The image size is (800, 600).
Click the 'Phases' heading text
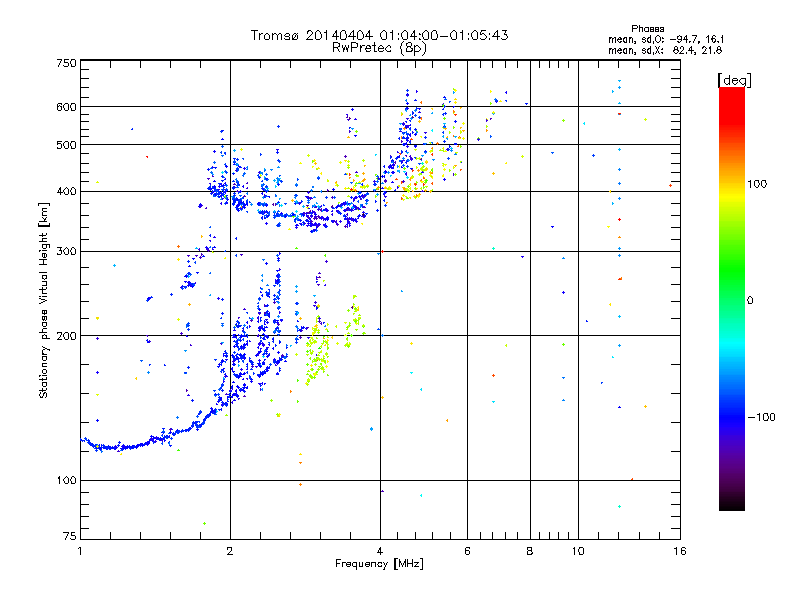point(647,29)
